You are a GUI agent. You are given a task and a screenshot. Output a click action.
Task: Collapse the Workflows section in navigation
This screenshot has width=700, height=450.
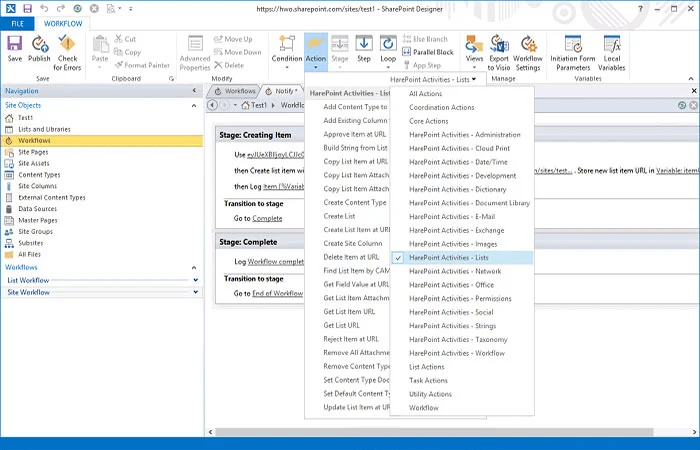click(194, 267)
